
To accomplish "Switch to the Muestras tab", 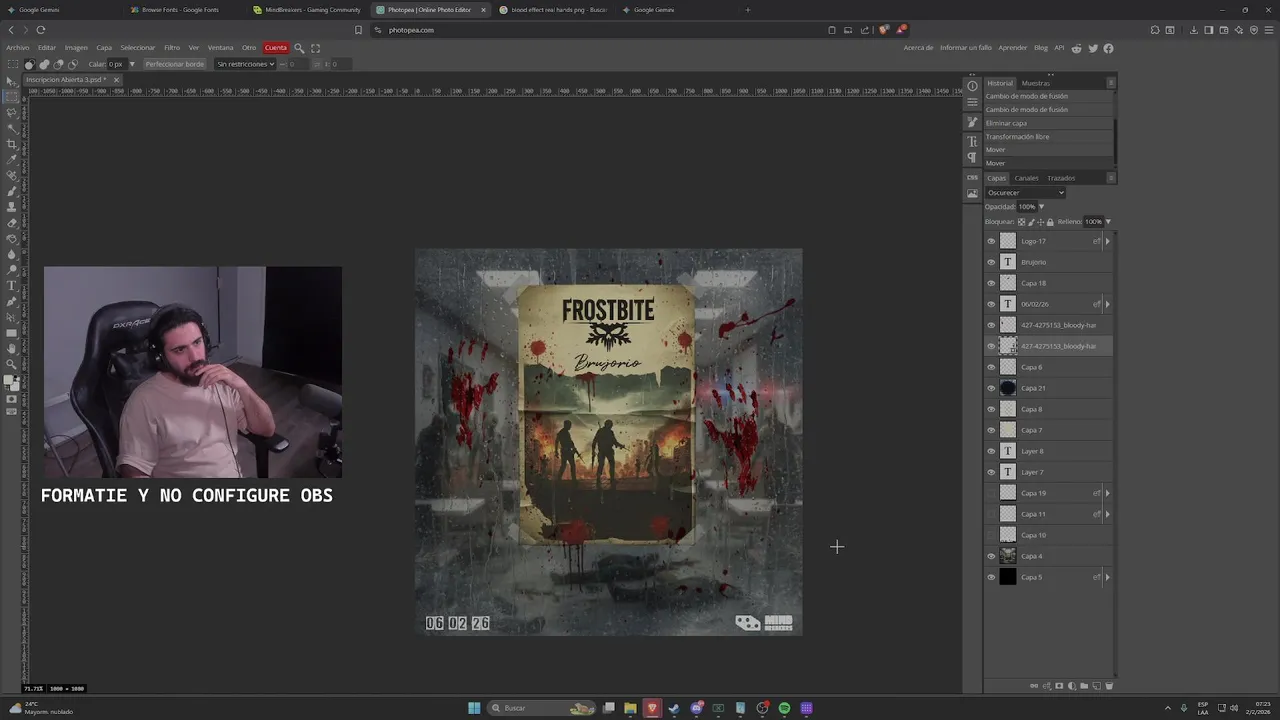I will click(1035, 83).
